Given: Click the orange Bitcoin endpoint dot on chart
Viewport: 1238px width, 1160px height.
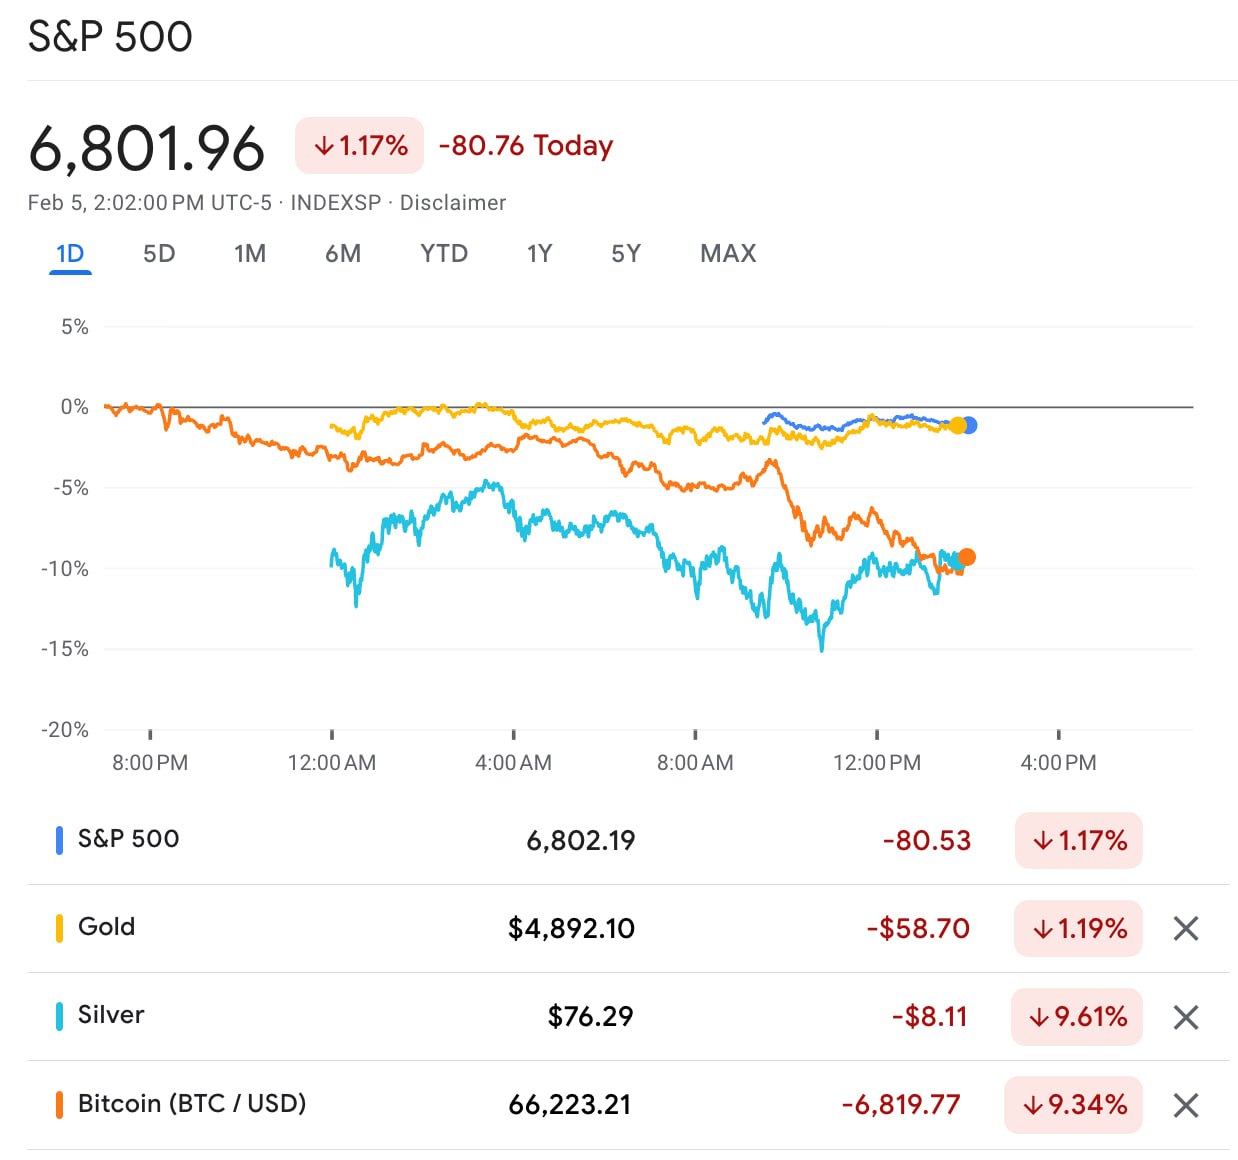Looking at the screenshot, I should [967, 557].
